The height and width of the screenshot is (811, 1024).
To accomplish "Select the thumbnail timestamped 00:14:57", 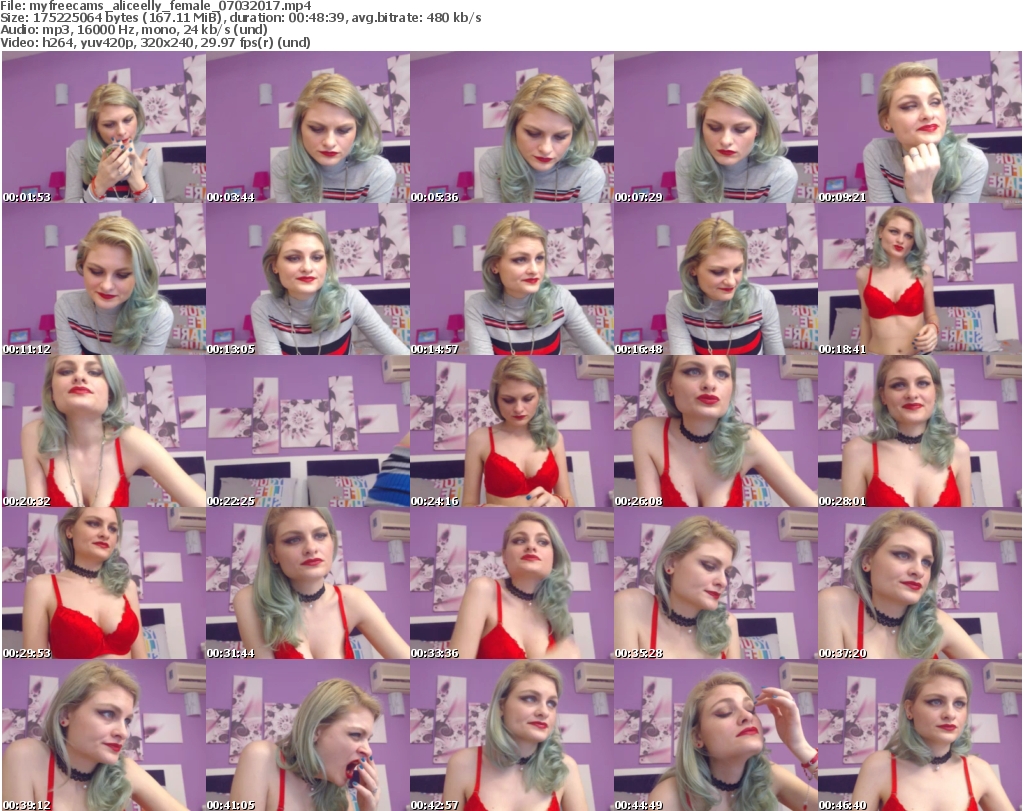I will coord(511,279).
